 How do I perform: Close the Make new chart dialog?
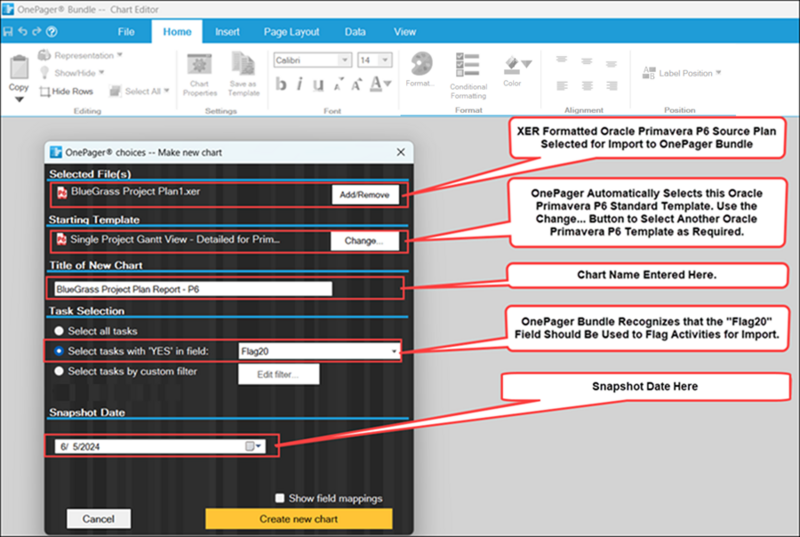pos(401,152)
